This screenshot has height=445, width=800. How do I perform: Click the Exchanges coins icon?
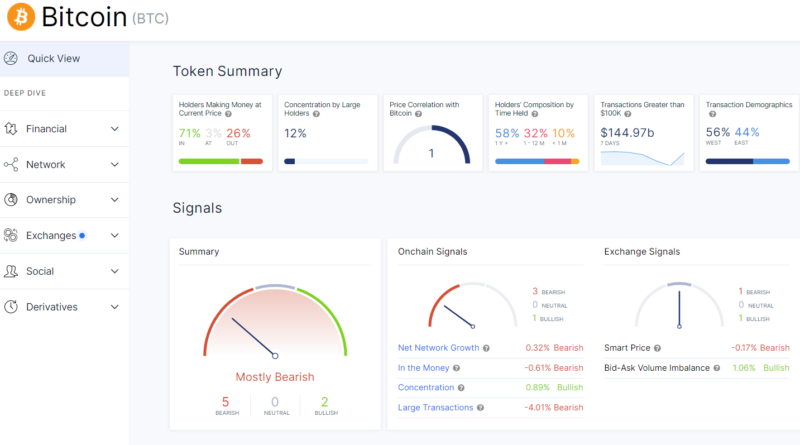[11, 235]
